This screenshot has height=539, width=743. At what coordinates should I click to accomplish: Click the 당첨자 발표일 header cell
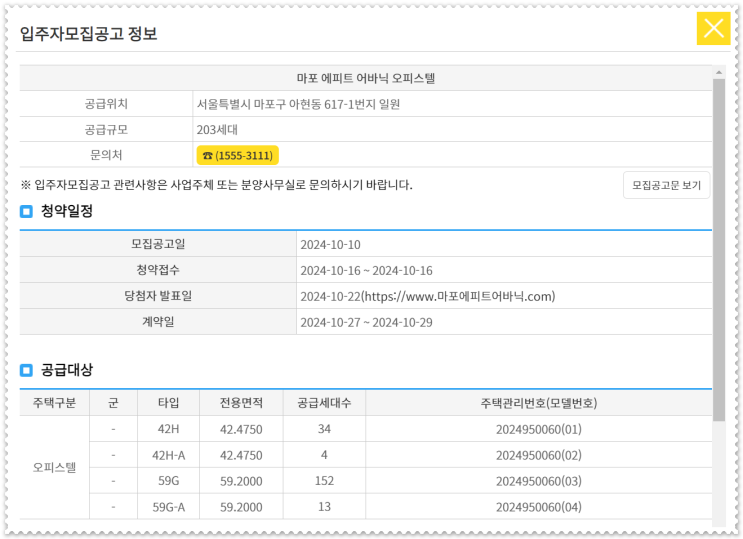click(158, 296)
